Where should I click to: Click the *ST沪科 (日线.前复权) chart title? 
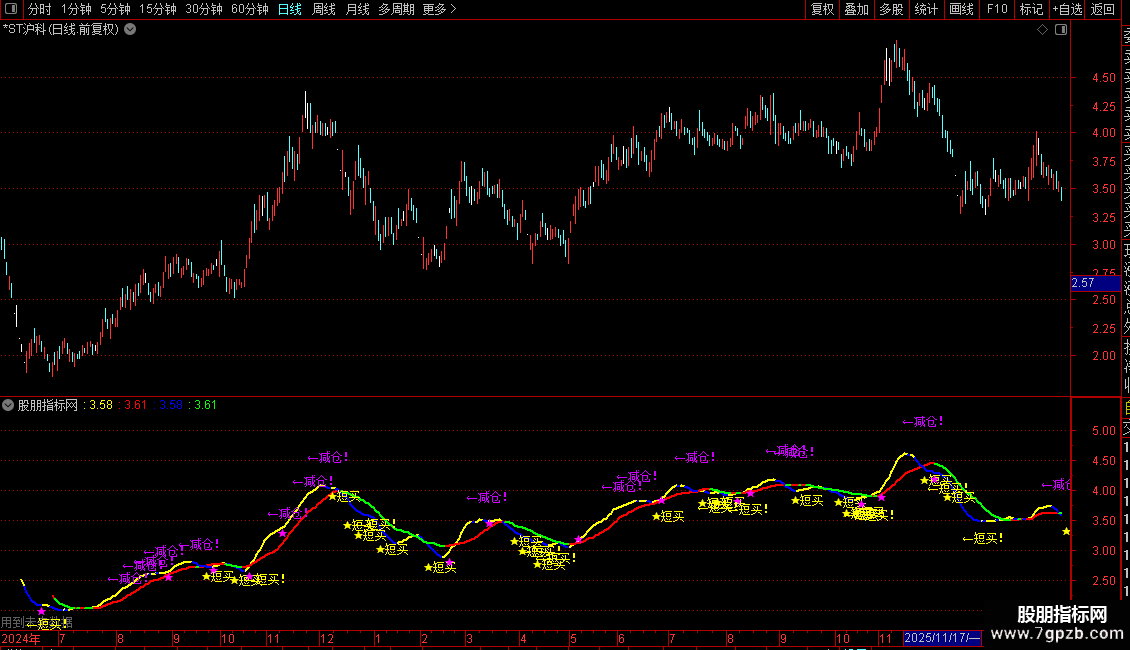point(61,30)
